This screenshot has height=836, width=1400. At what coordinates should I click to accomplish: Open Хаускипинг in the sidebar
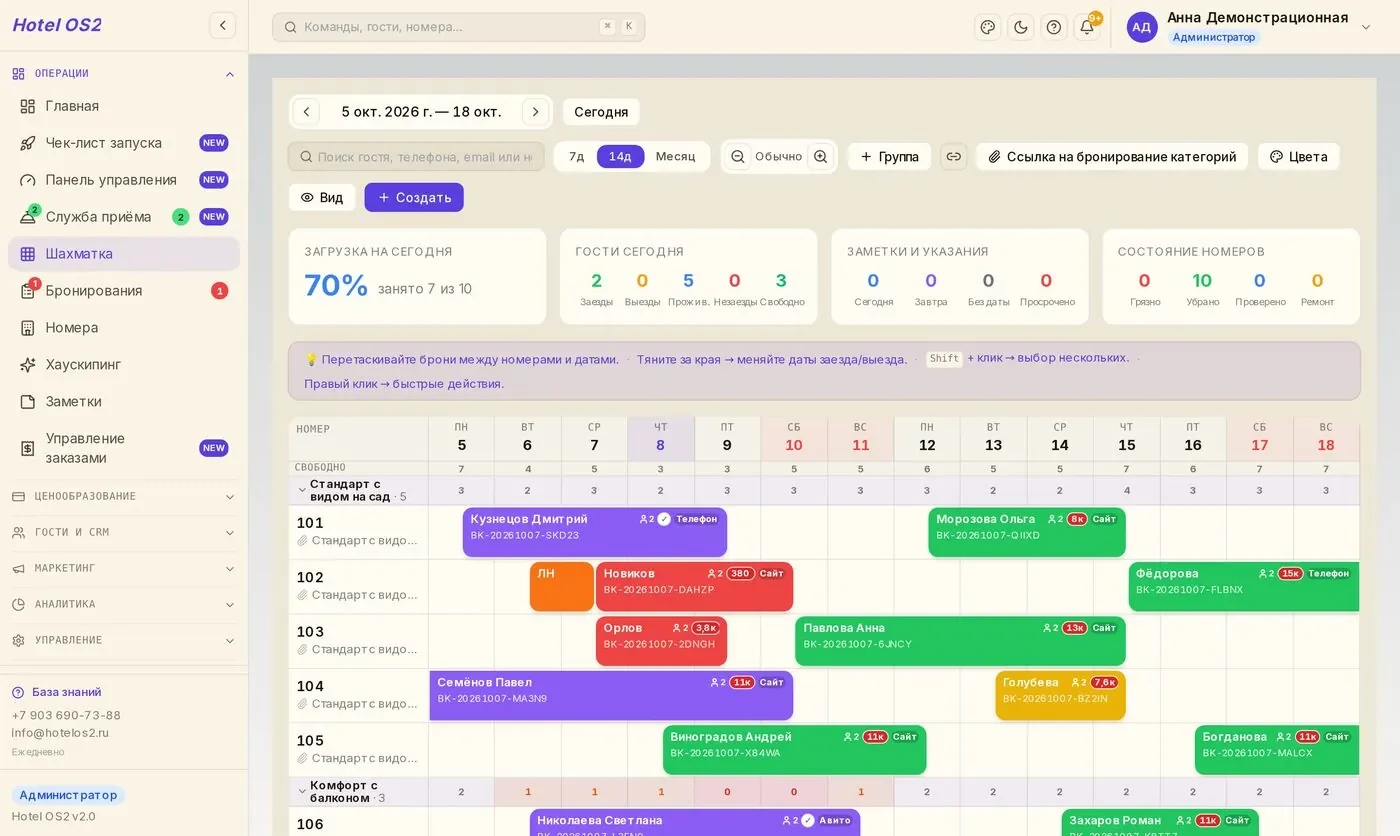[124, 365]
